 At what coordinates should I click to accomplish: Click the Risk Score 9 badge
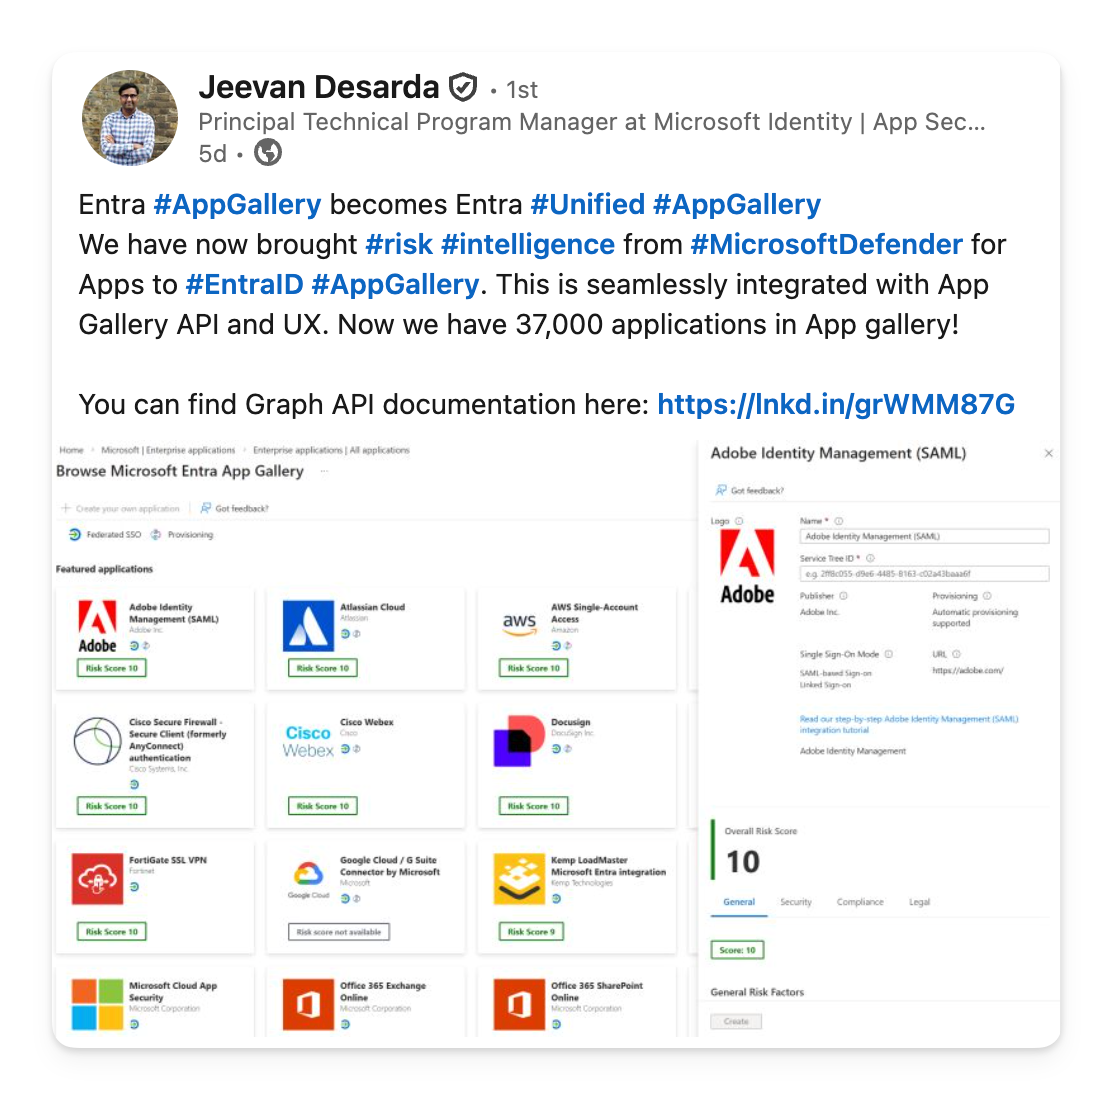pos(531,932)
